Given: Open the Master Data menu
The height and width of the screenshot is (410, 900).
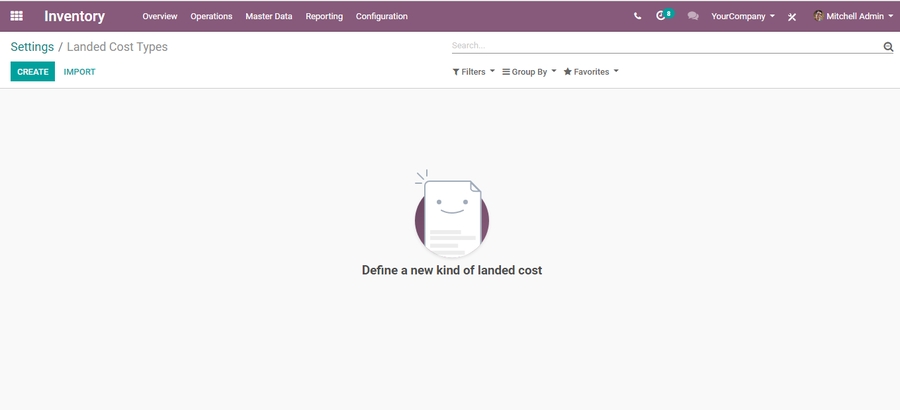Looking at the screenshot, I should [x=269, y=16].
